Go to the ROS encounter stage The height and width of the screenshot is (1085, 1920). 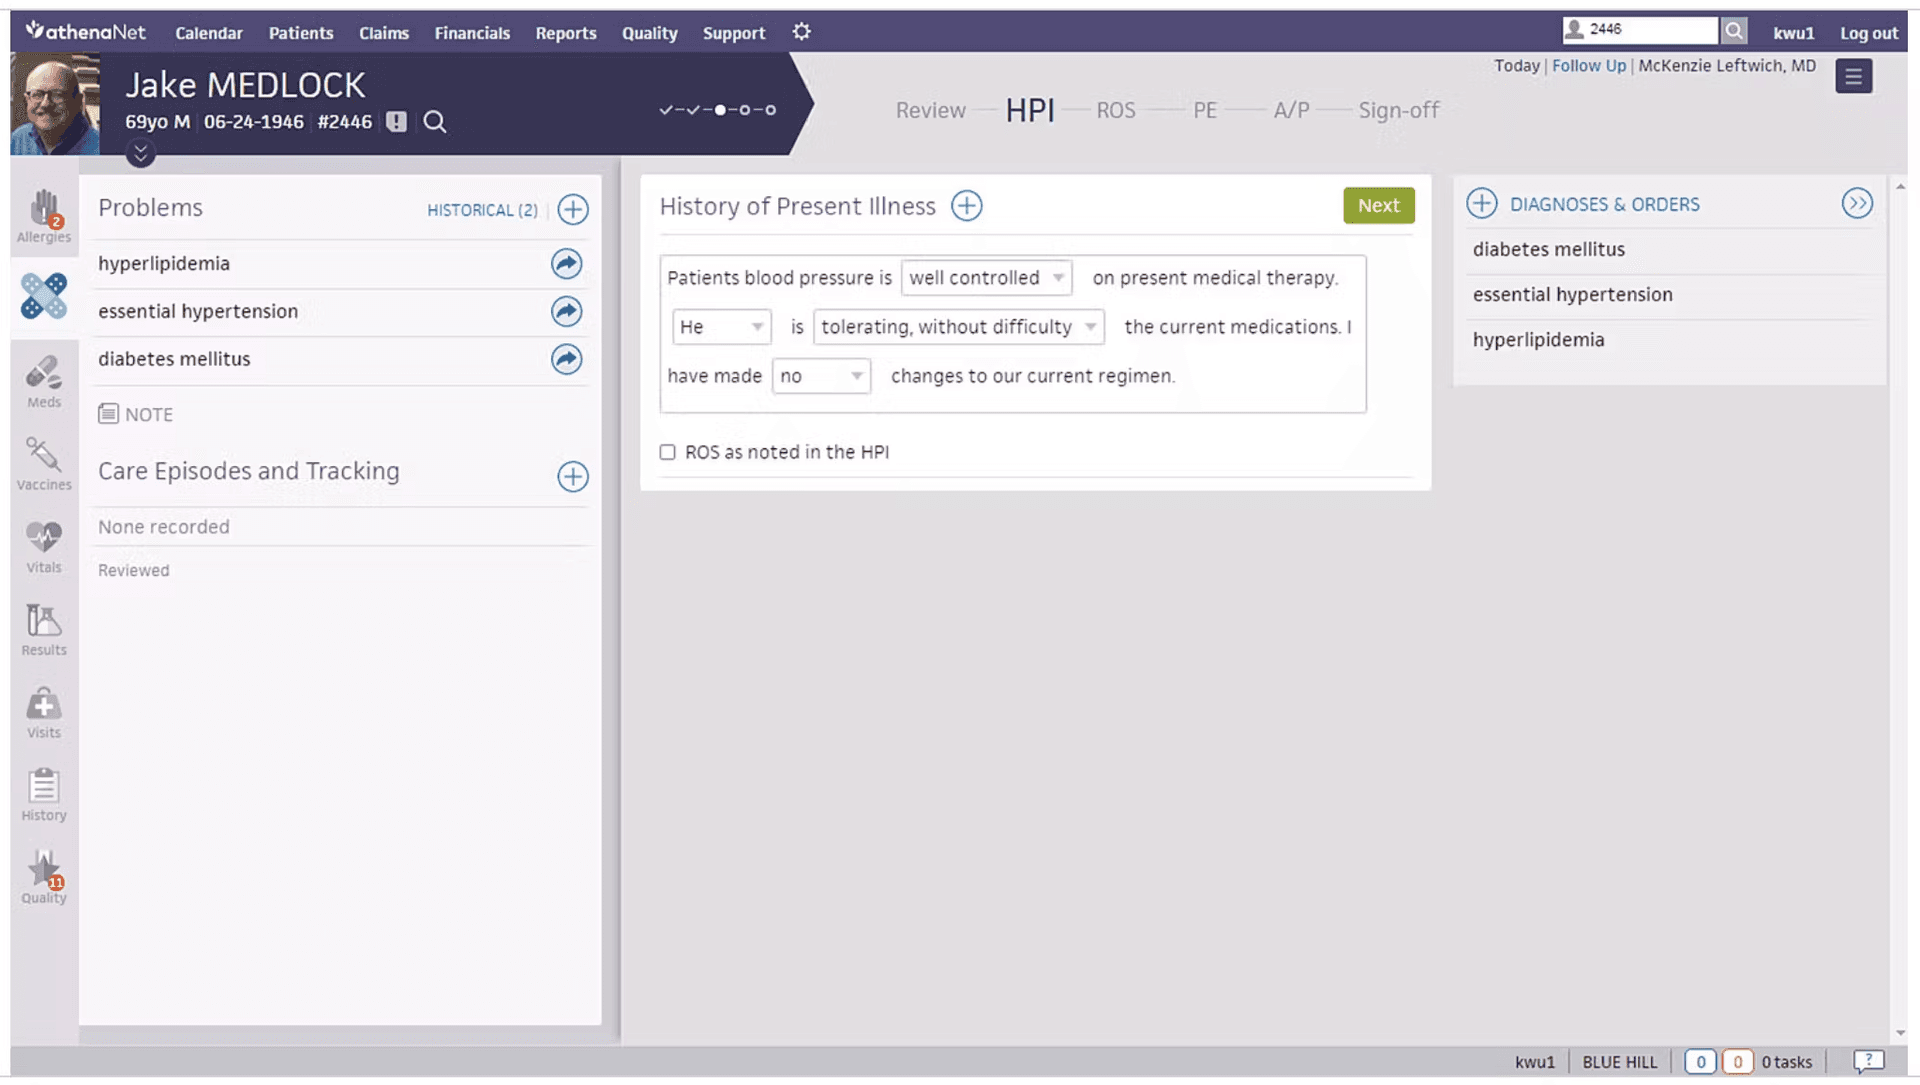(x=1116, y=111)
